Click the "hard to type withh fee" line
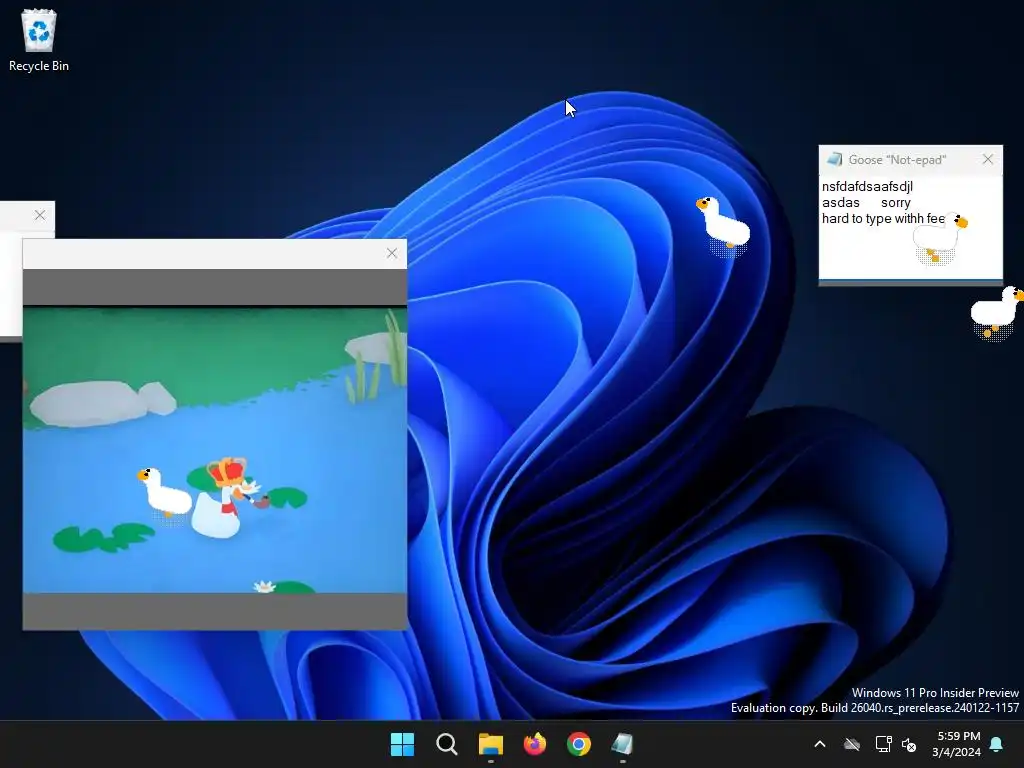This screenshot has width=1024, height=768. click(x=883, y=219)
